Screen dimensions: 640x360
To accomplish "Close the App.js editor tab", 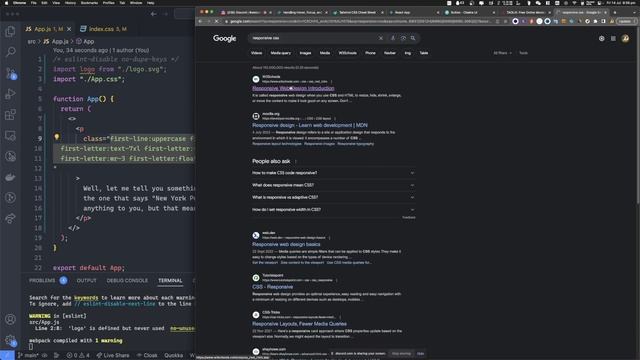I will [x=69, y=29].
